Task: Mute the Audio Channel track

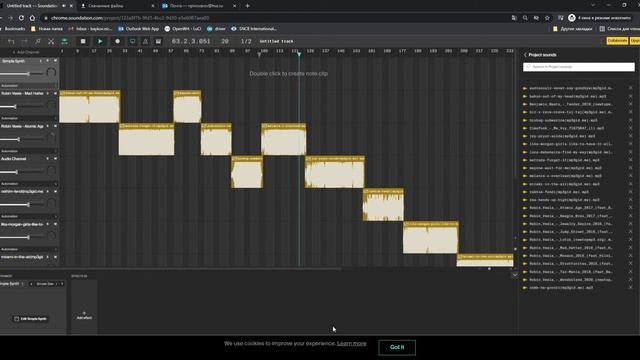Action: point(56,159)
